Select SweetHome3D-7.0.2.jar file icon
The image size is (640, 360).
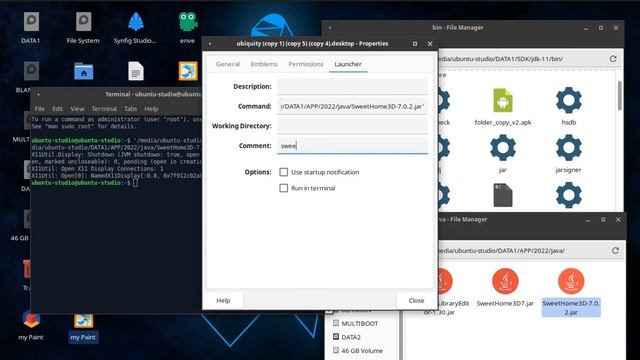(571, 281)
